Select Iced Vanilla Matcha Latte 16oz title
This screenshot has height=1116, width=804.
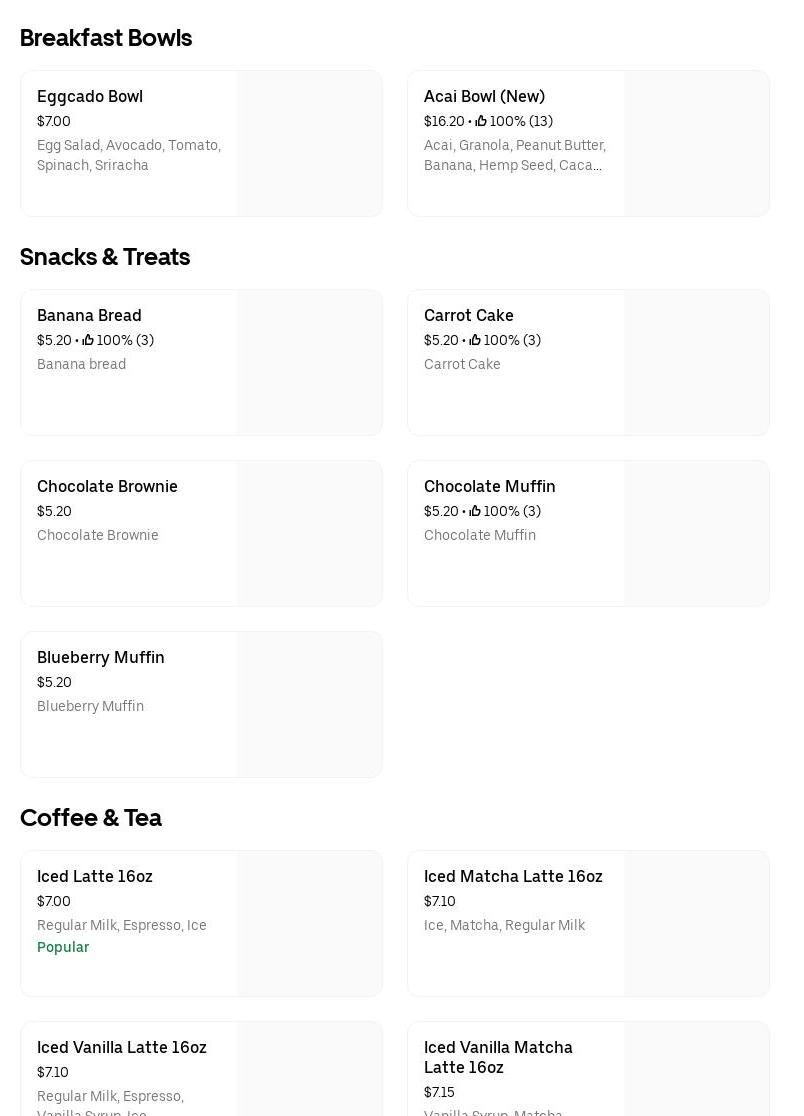tap(498, 1057)
